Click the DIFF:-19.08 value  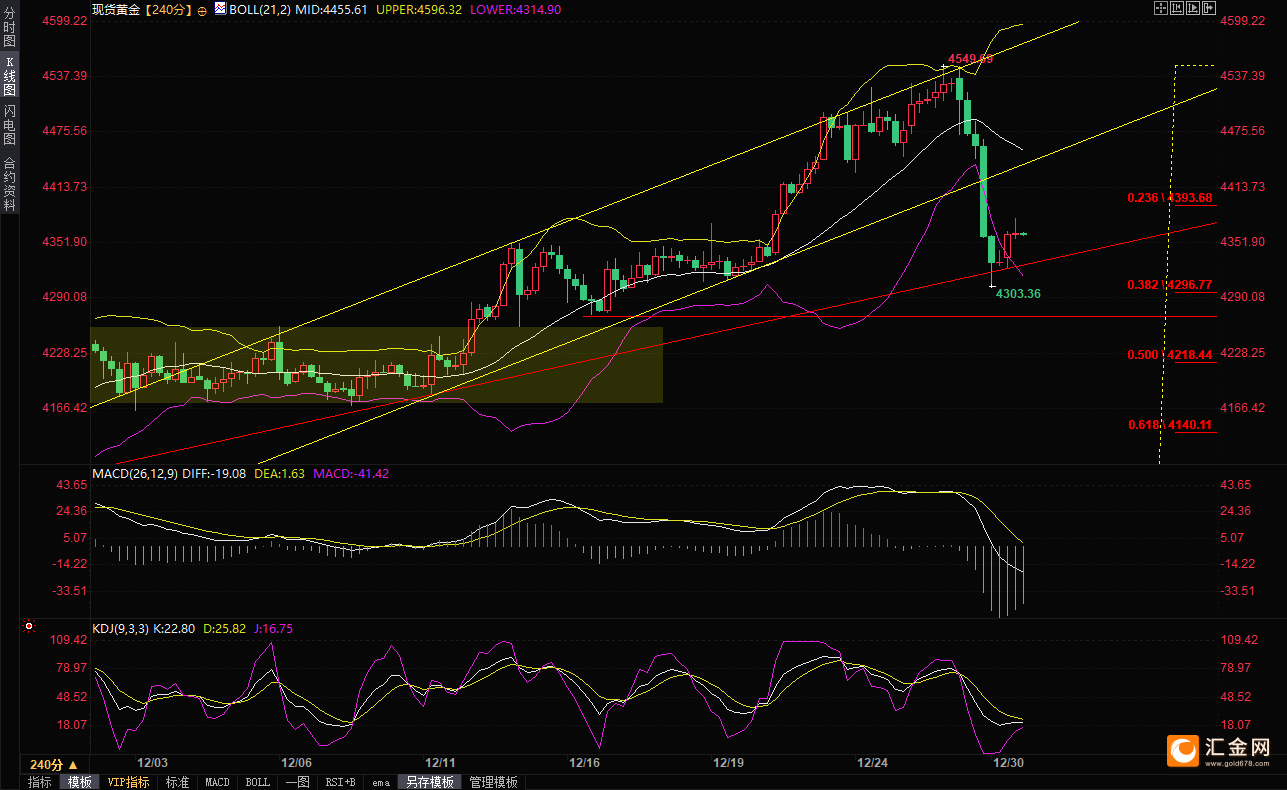pyautogui.click(x=214, y=474)
